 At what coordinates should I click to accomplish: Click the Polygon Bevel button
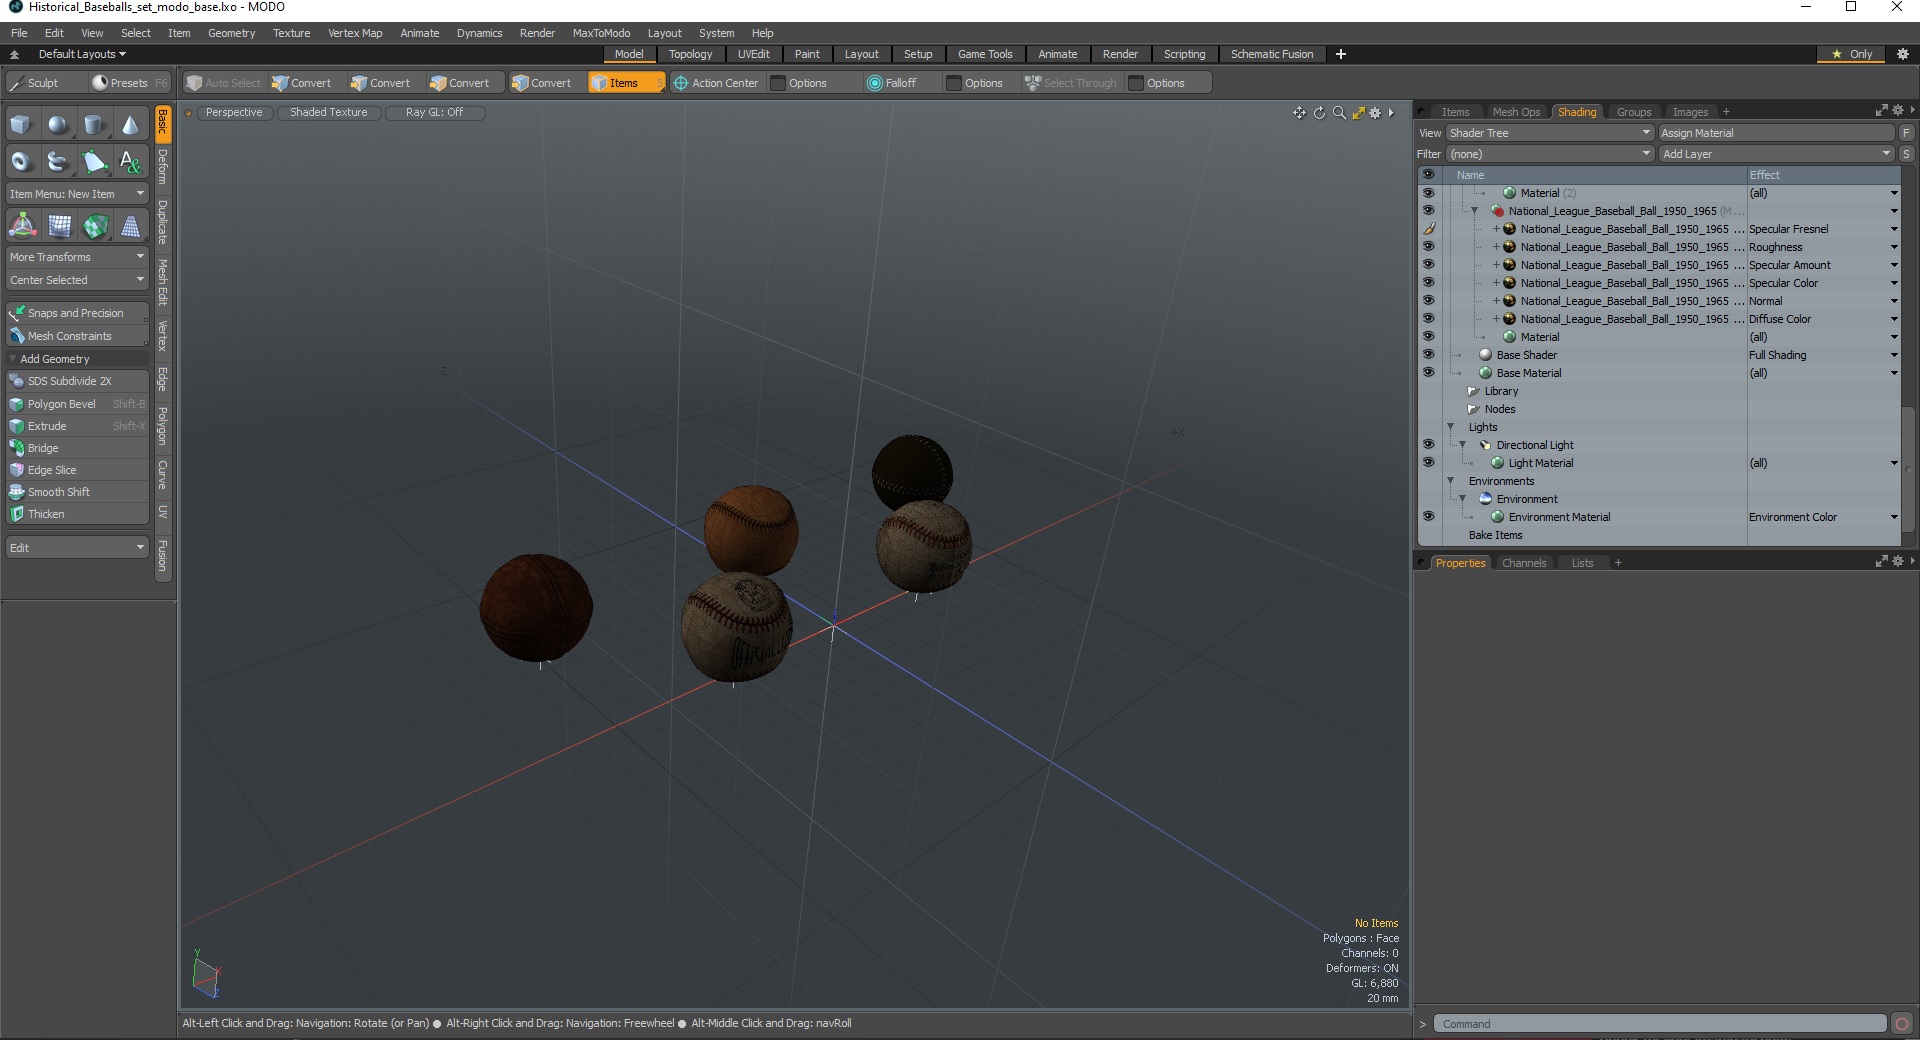click(x=77, y=404)
